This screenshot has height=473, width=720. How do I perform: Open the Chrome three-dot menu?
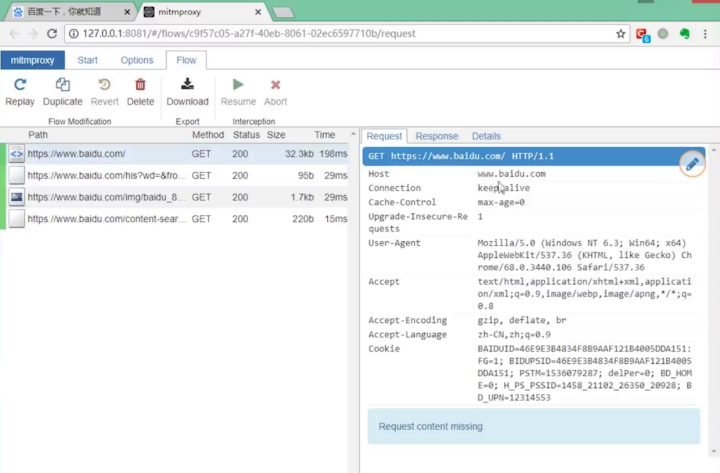tap(705, 34)
